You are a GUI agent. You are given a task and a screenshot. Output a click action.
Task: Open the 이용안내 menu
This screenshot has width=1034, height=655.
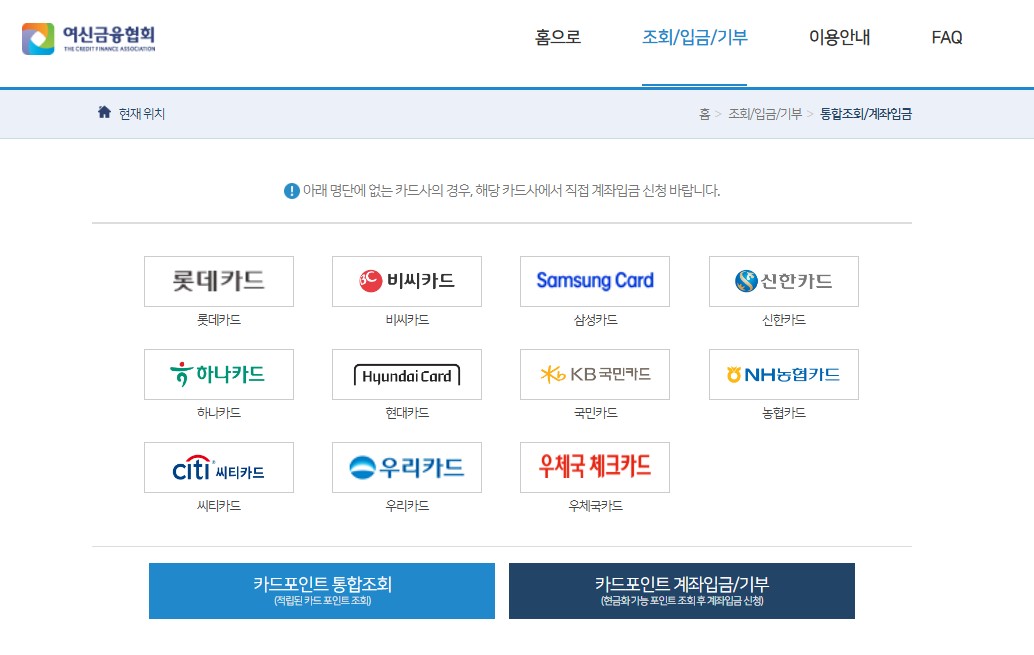pyautogui.click(x=839, y=37)
